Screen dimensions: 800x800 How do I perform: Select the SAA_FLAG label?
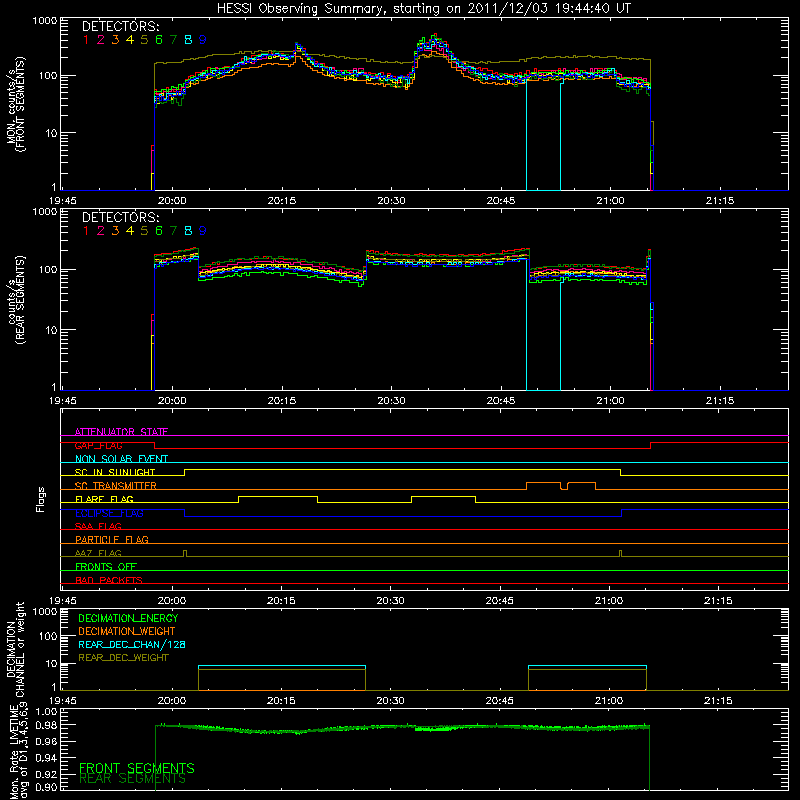pos(98,526)
